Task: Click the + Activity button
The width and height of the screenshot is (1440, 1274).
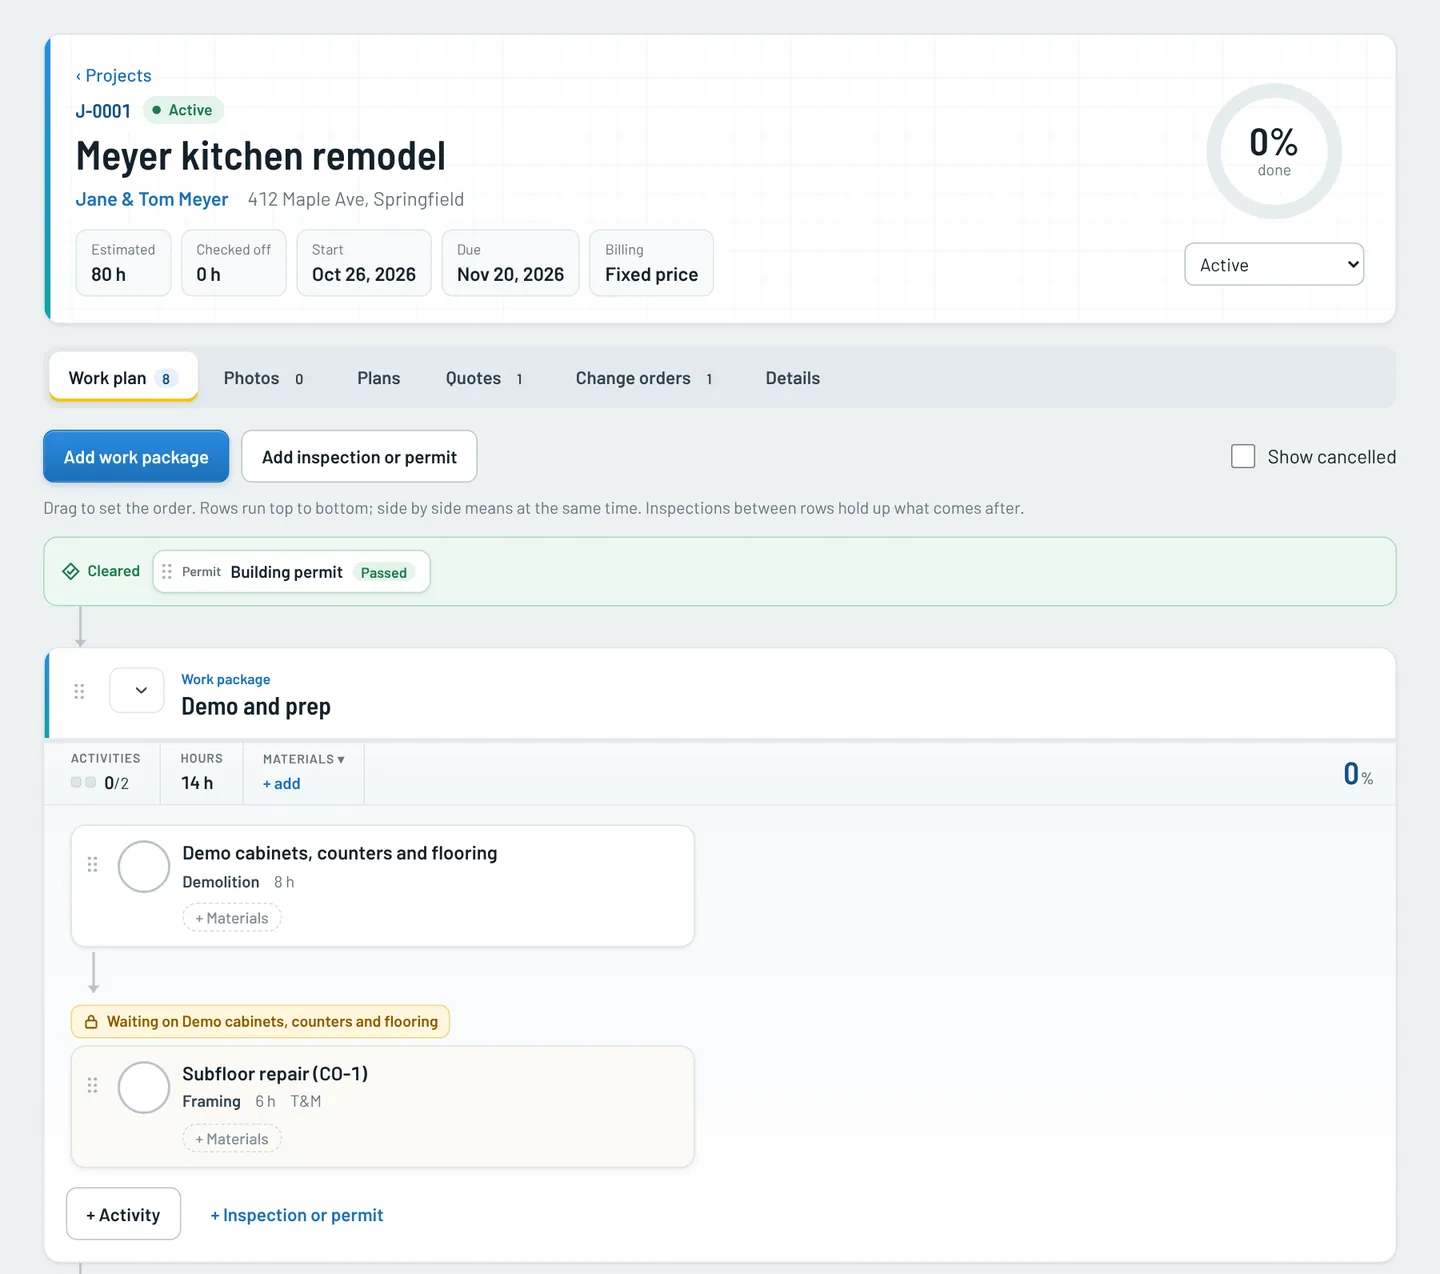Action: (124, 1214)
